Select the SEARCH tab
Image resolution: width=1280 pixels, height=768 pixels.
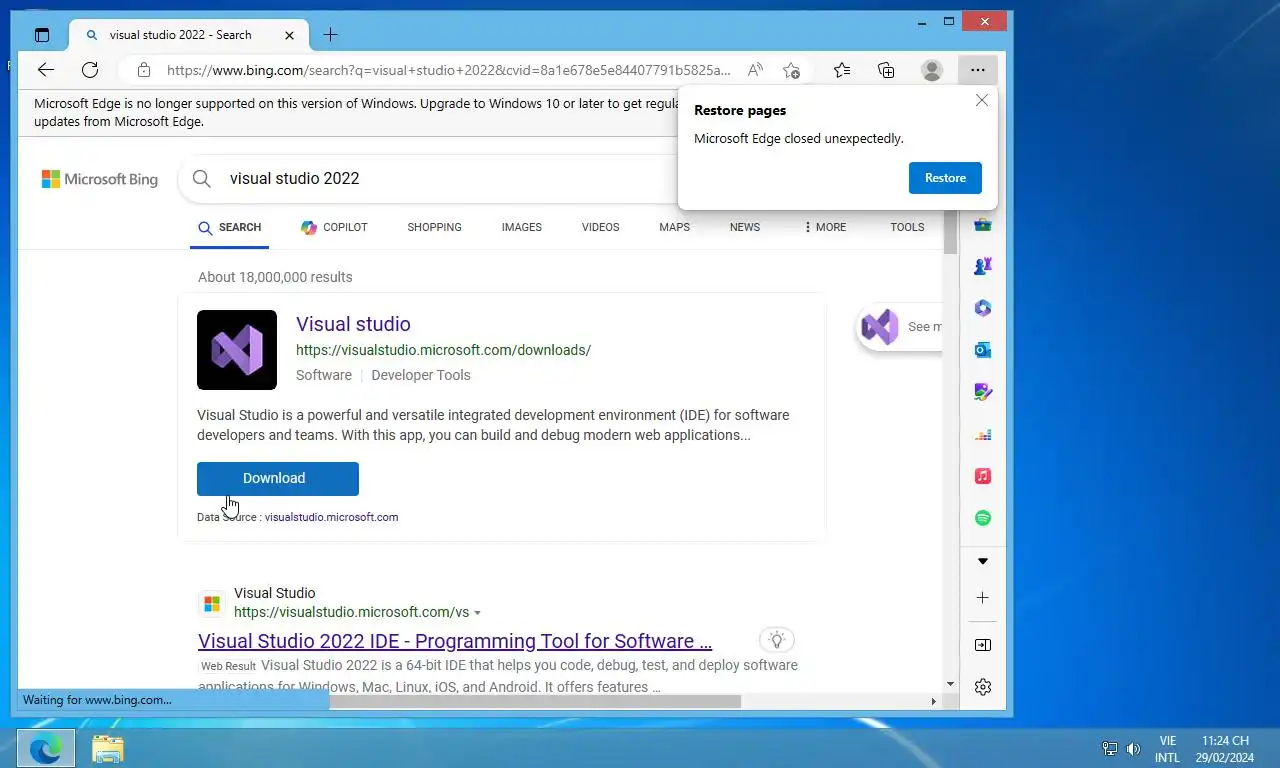(230, 227)
